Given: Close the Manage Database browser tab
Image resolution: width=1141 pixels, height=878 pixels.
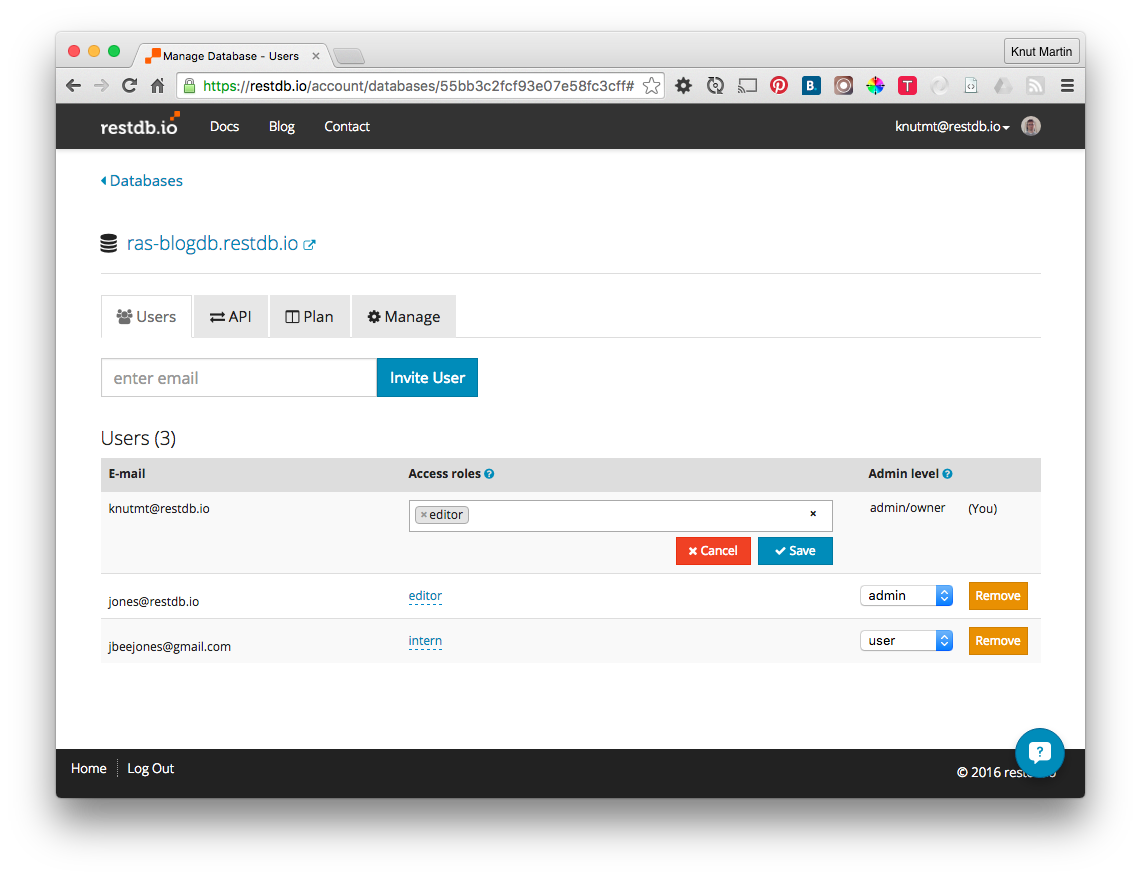Looking at the screenshot, I should (316, 56).
